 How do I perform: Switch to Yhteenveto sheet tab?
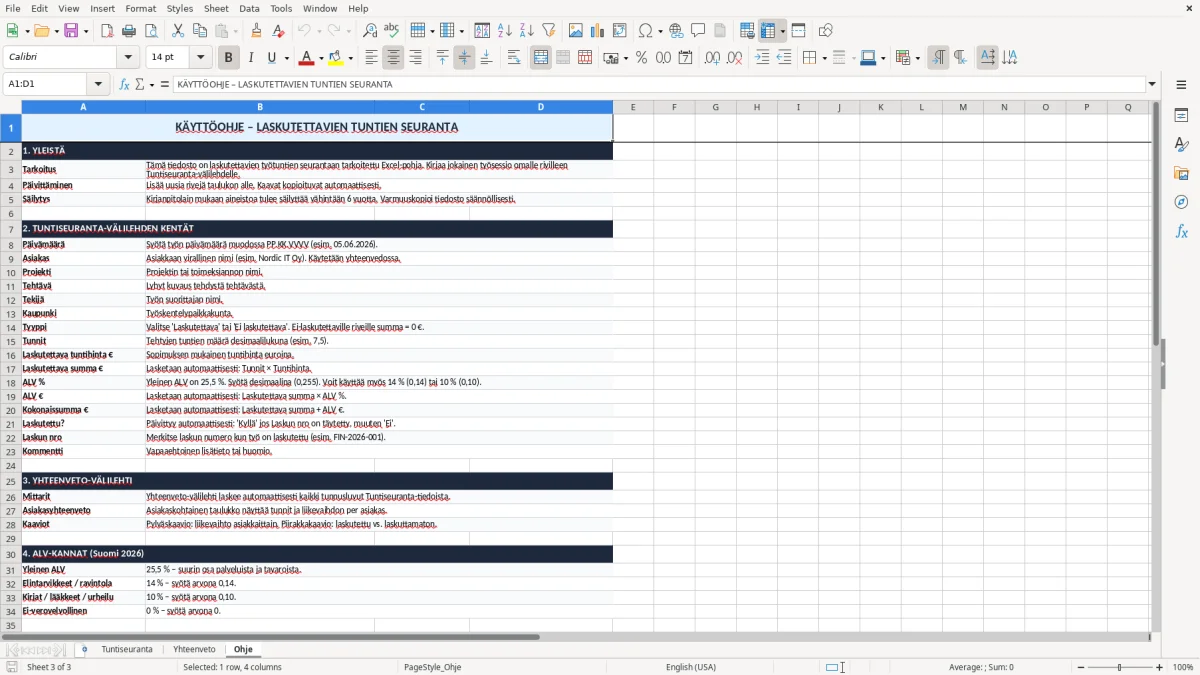194,649
